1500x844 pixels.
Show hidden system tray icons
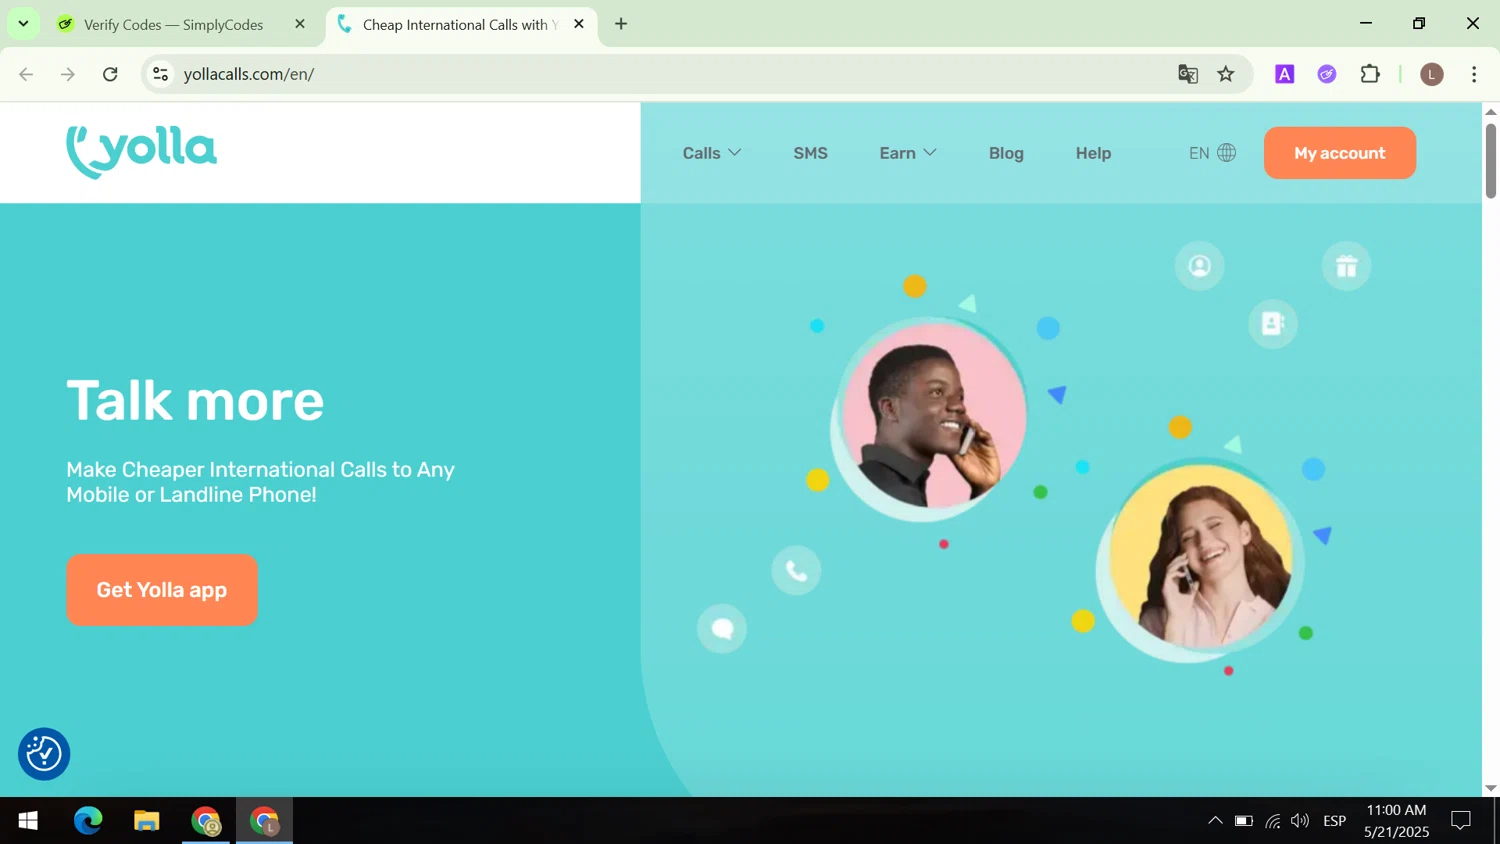tap(1215, 821)
